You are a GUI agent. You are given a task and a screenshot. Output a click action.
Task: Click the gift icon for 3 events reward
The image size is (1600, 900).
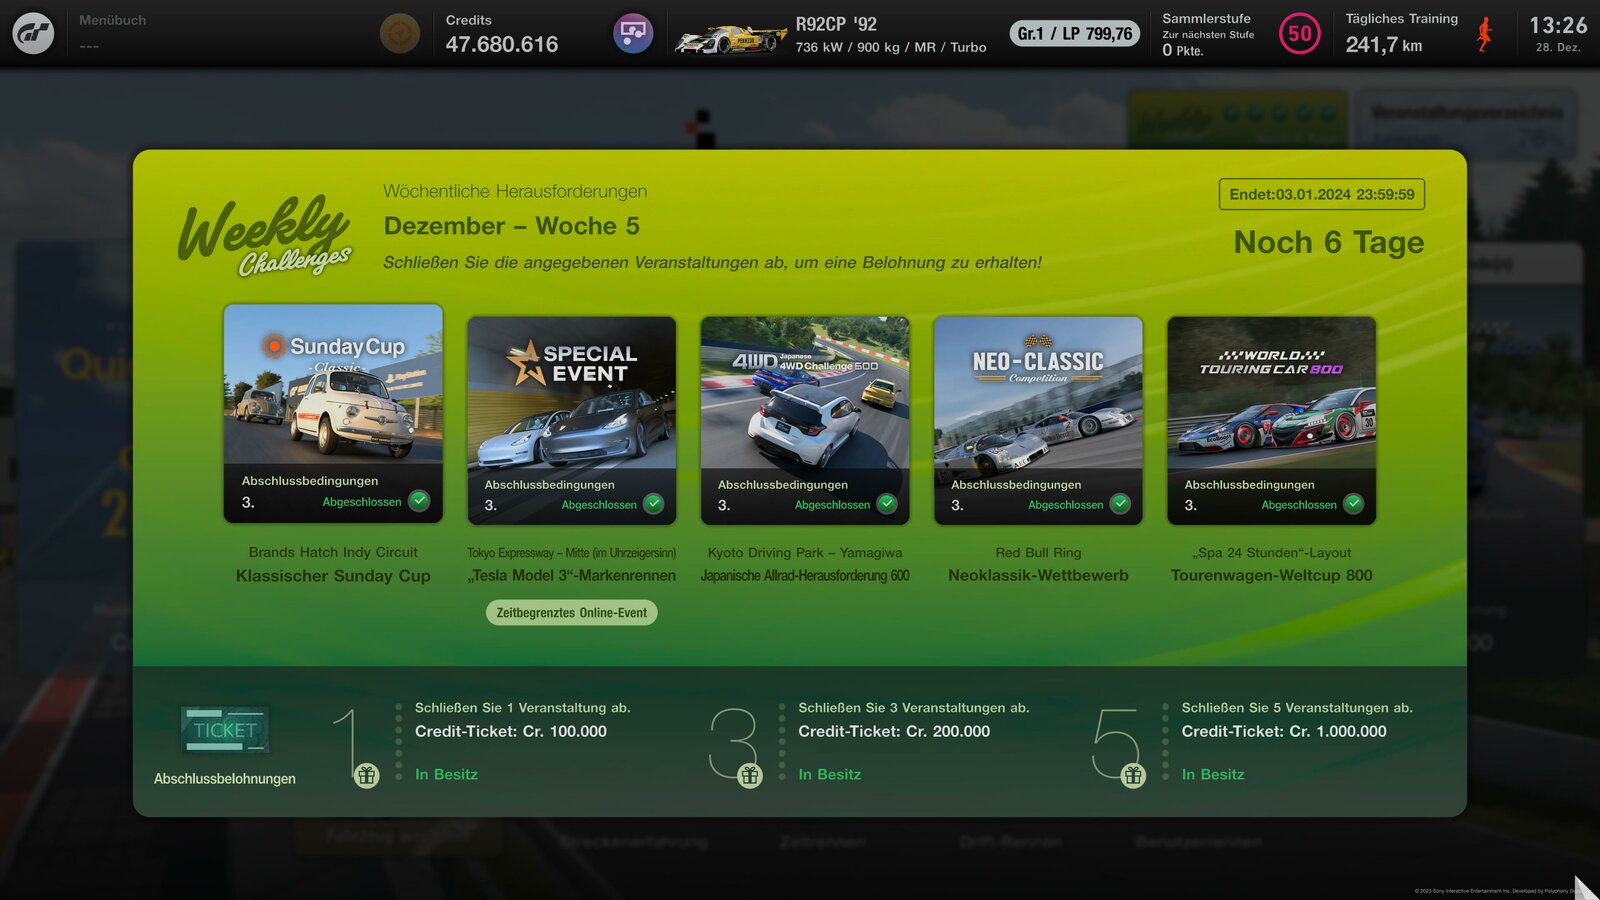click(750, 775)
